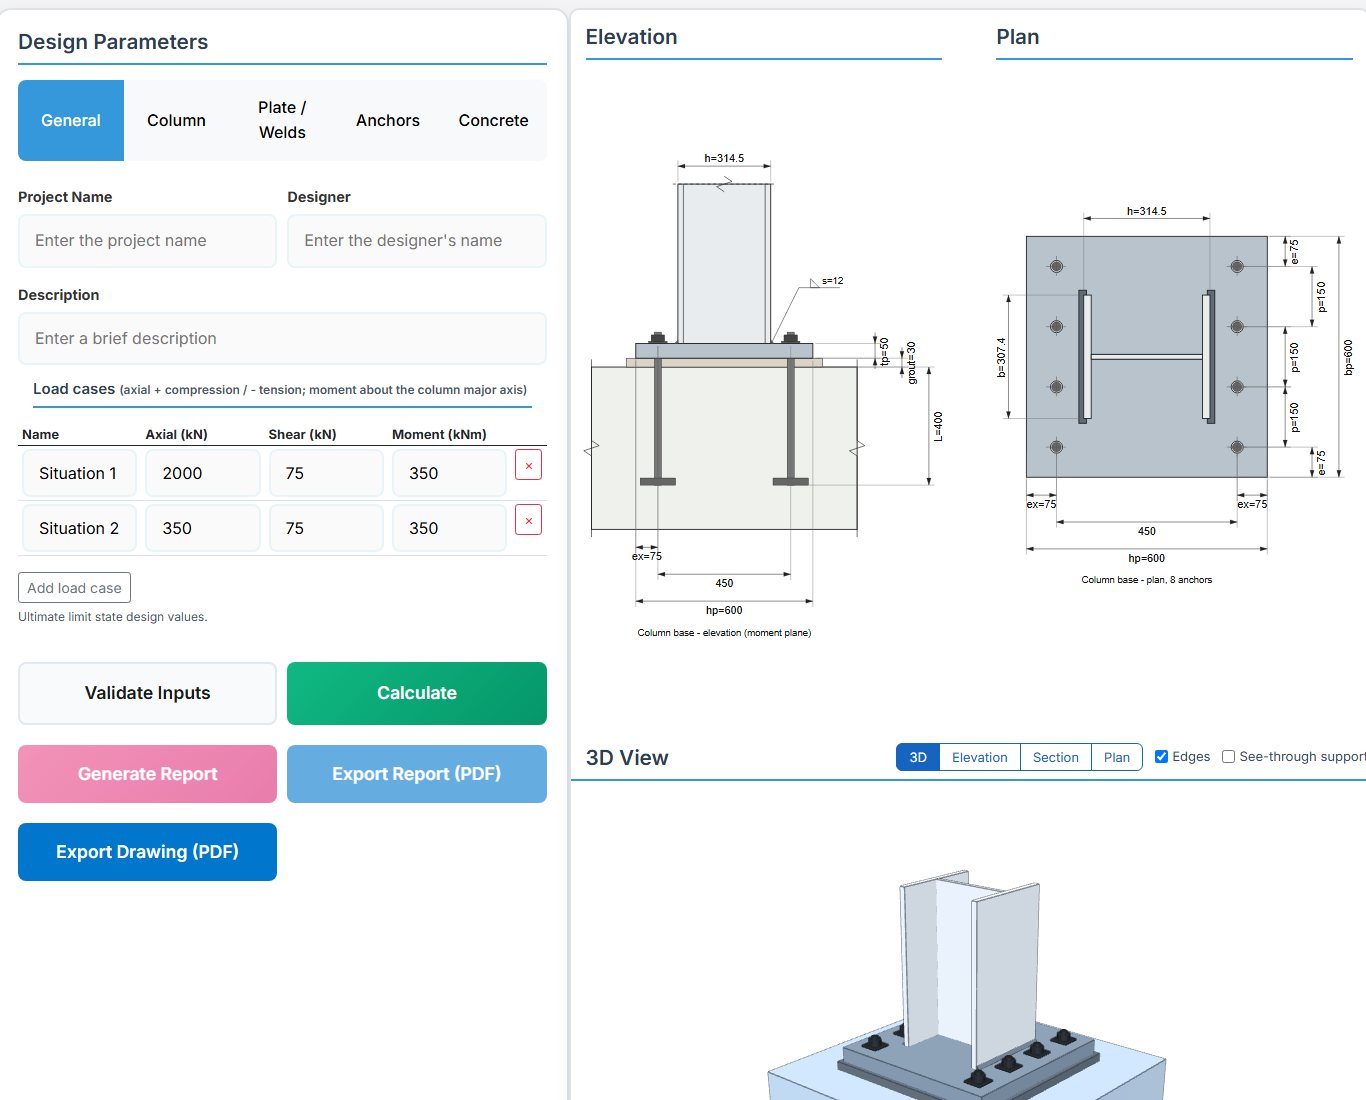Image resolution: width=1366 pixels, height=1100 pixels.
Task: Delete the Situation 1 load case
Action: pos(528,465)
